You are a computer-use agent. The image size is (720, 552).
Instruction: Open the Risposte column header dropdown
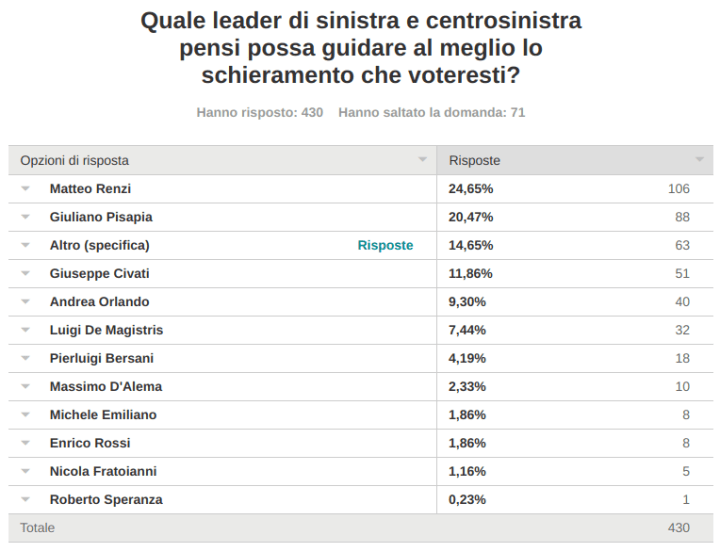coord(699,160)
